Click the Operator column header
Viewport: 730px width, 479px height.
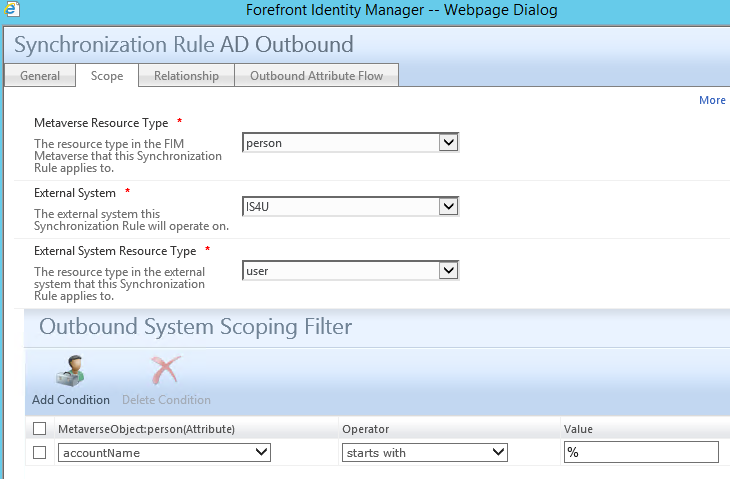click(365, 429)
